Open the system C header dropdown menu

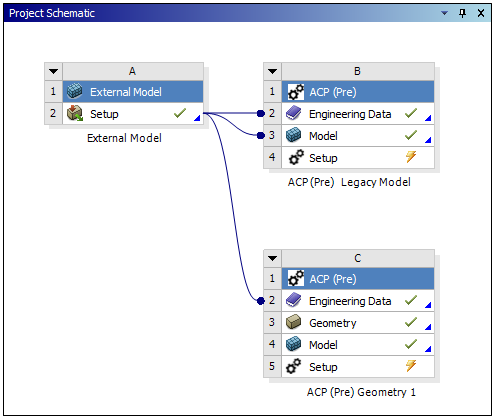(x=272, y=258)
